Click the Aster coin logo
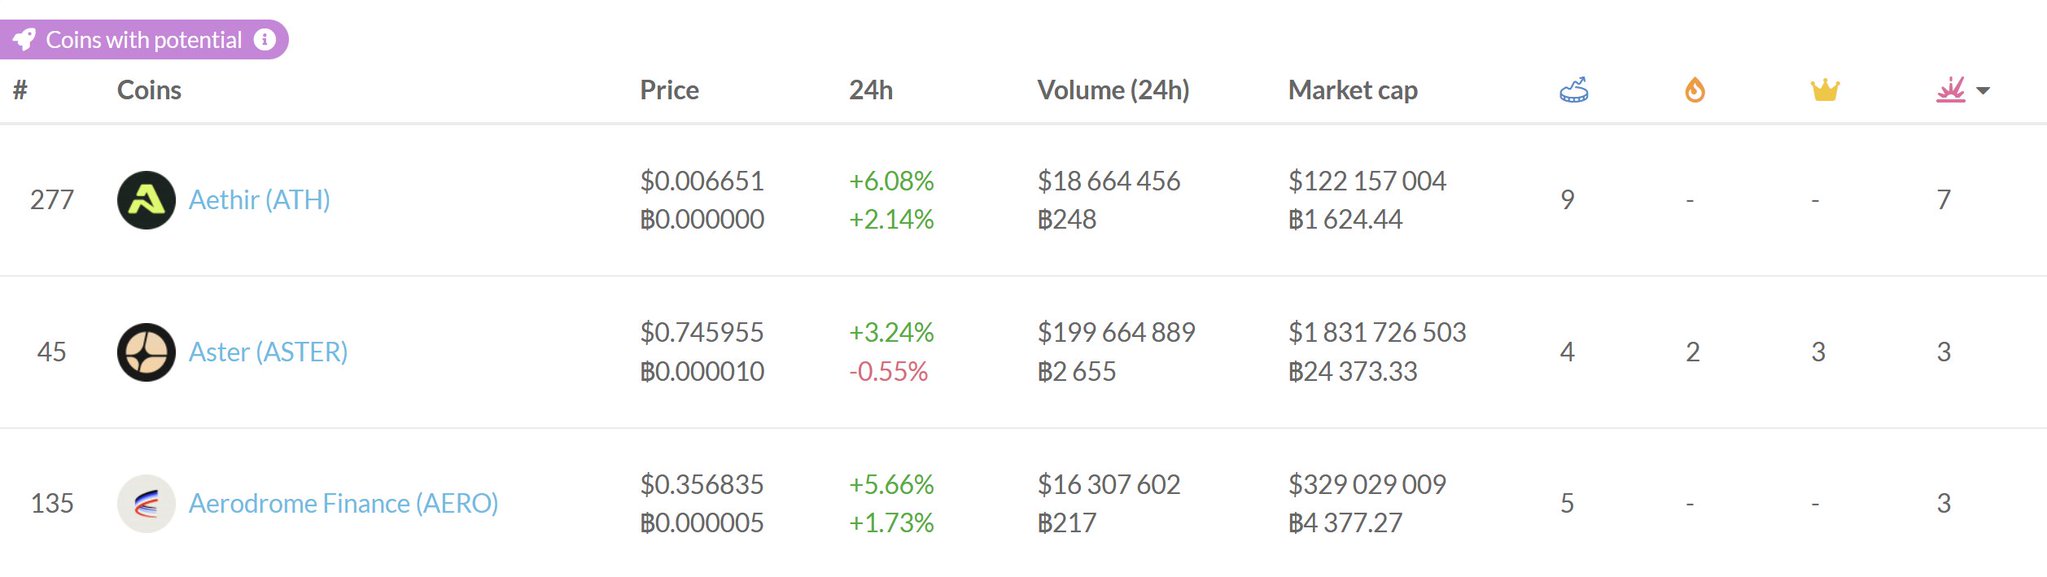 tap(146, 352)
